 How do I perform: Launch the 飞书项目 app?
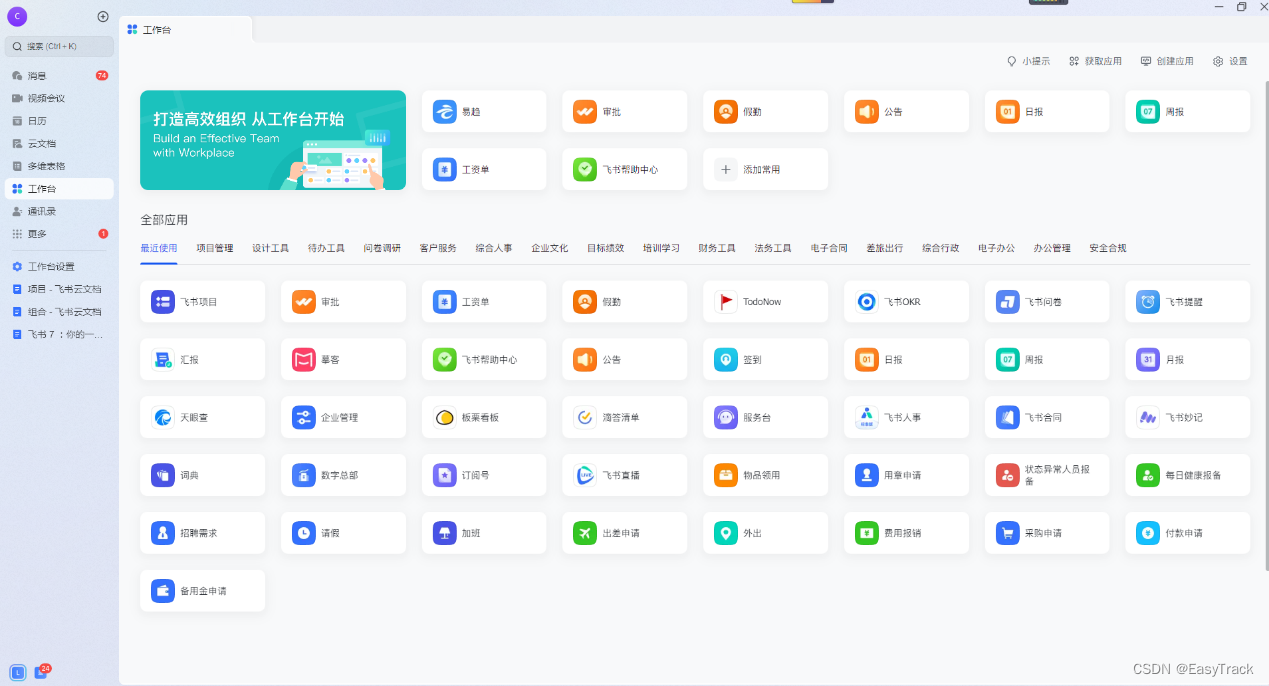pos(203,301)
